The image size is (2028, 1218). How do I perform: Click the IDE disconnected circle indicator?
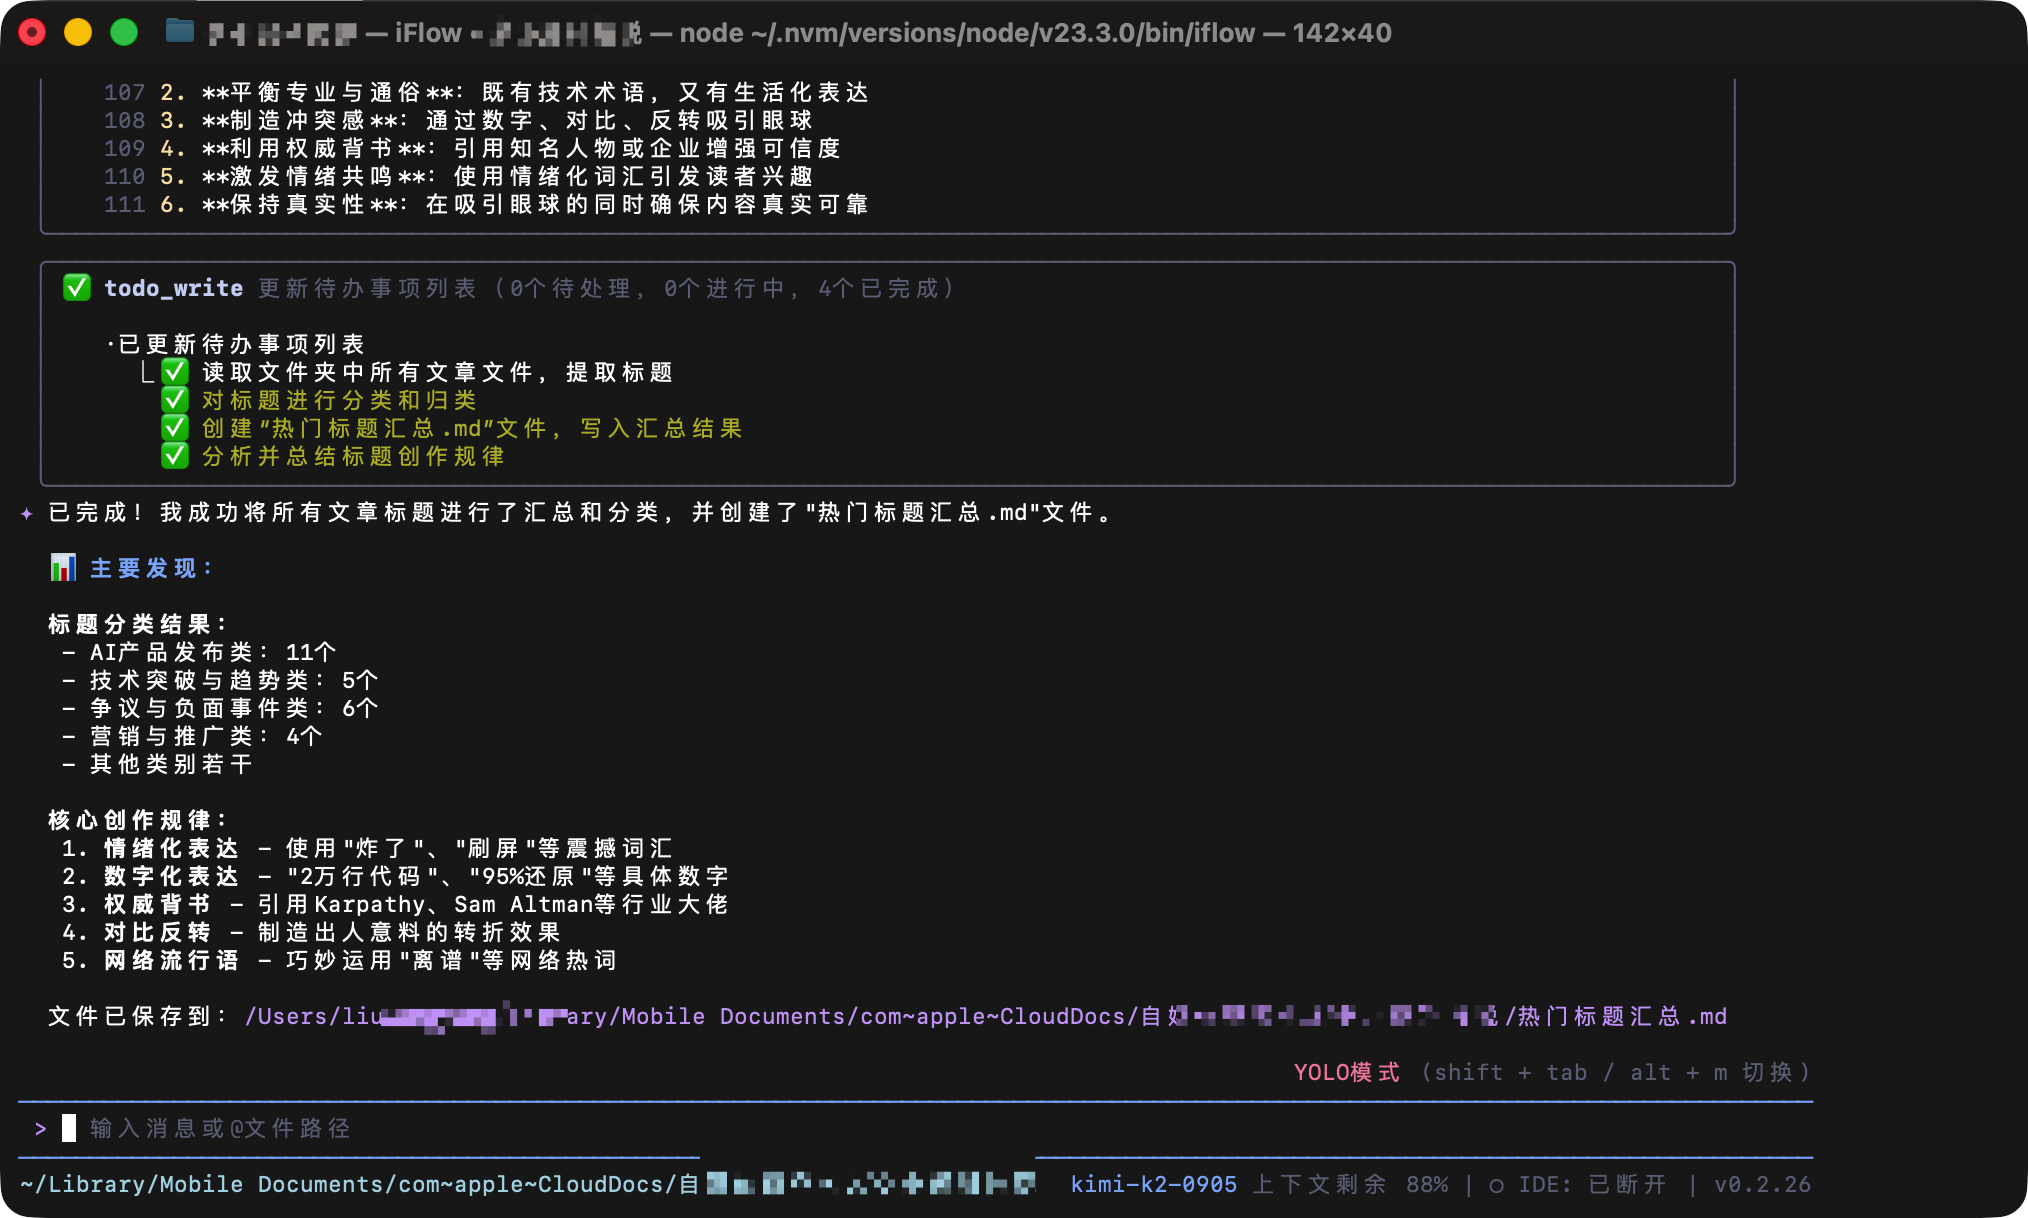point(1496,1185)
